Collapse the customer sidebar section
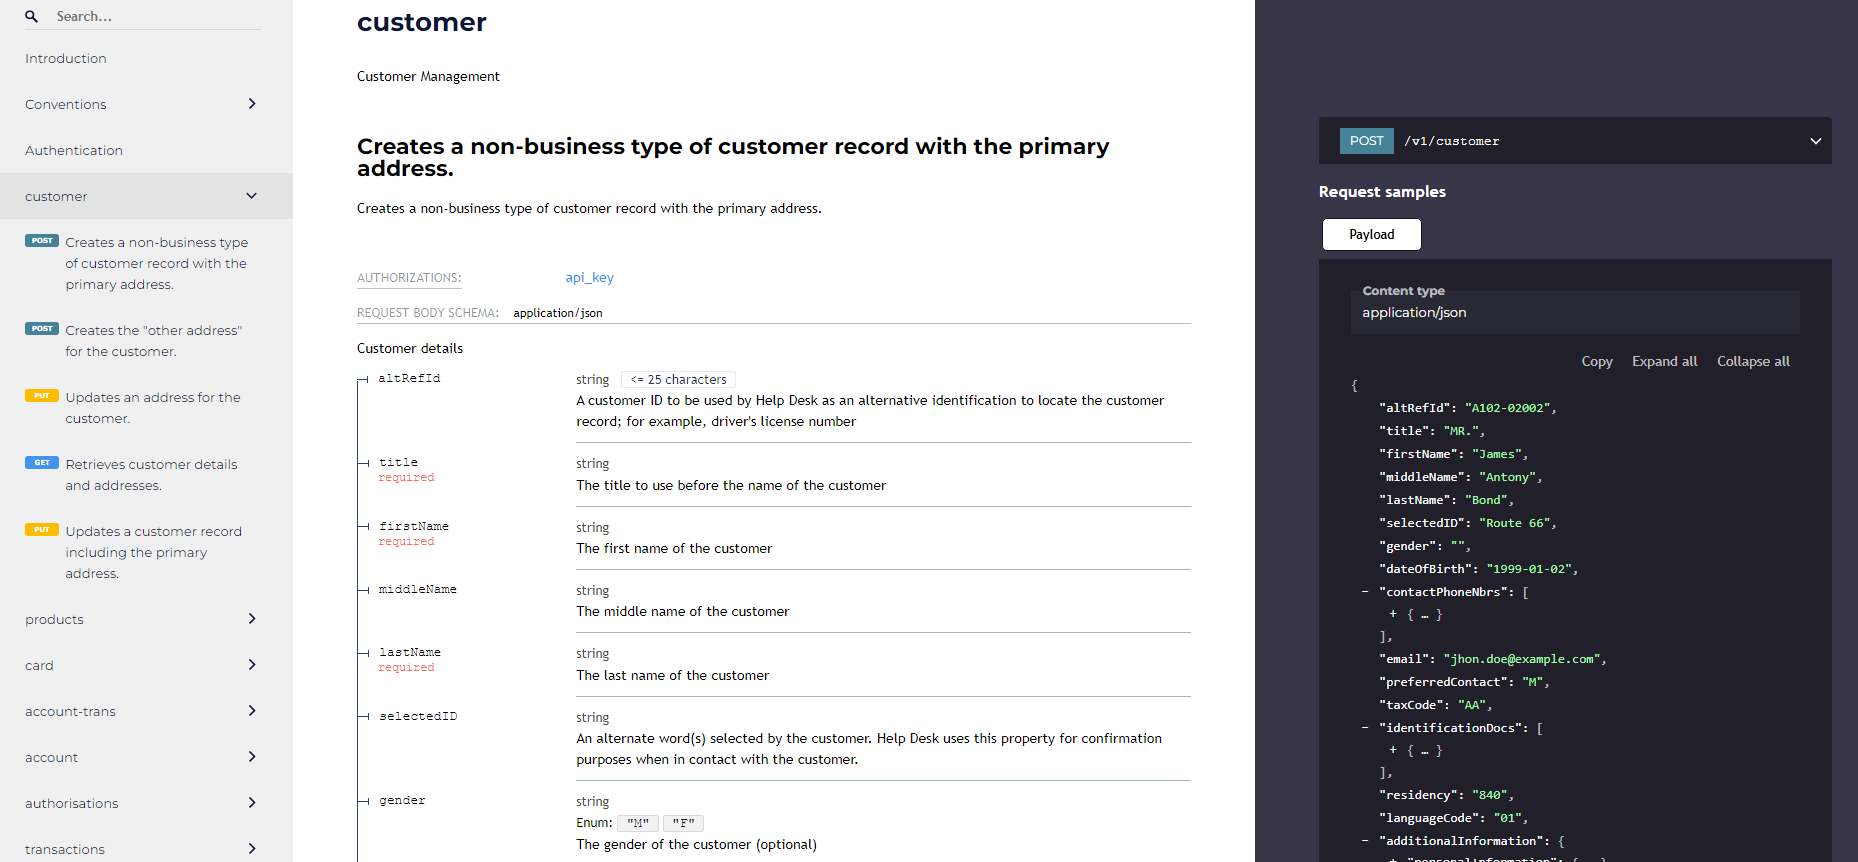 [x=252, y=196]
